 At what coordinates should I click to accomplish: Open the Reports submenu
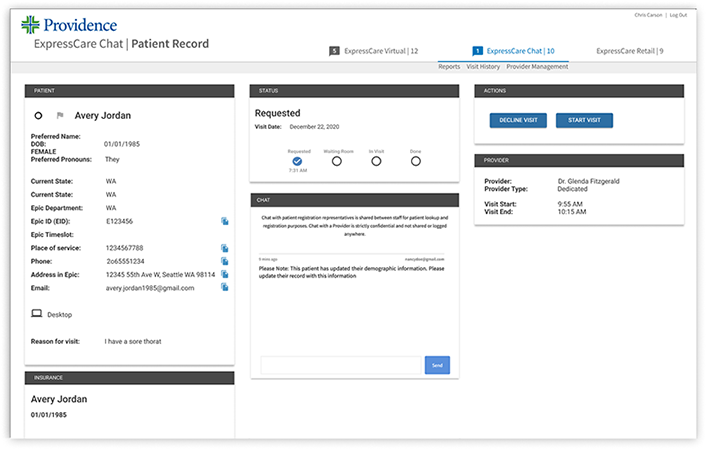pos(449,67)
